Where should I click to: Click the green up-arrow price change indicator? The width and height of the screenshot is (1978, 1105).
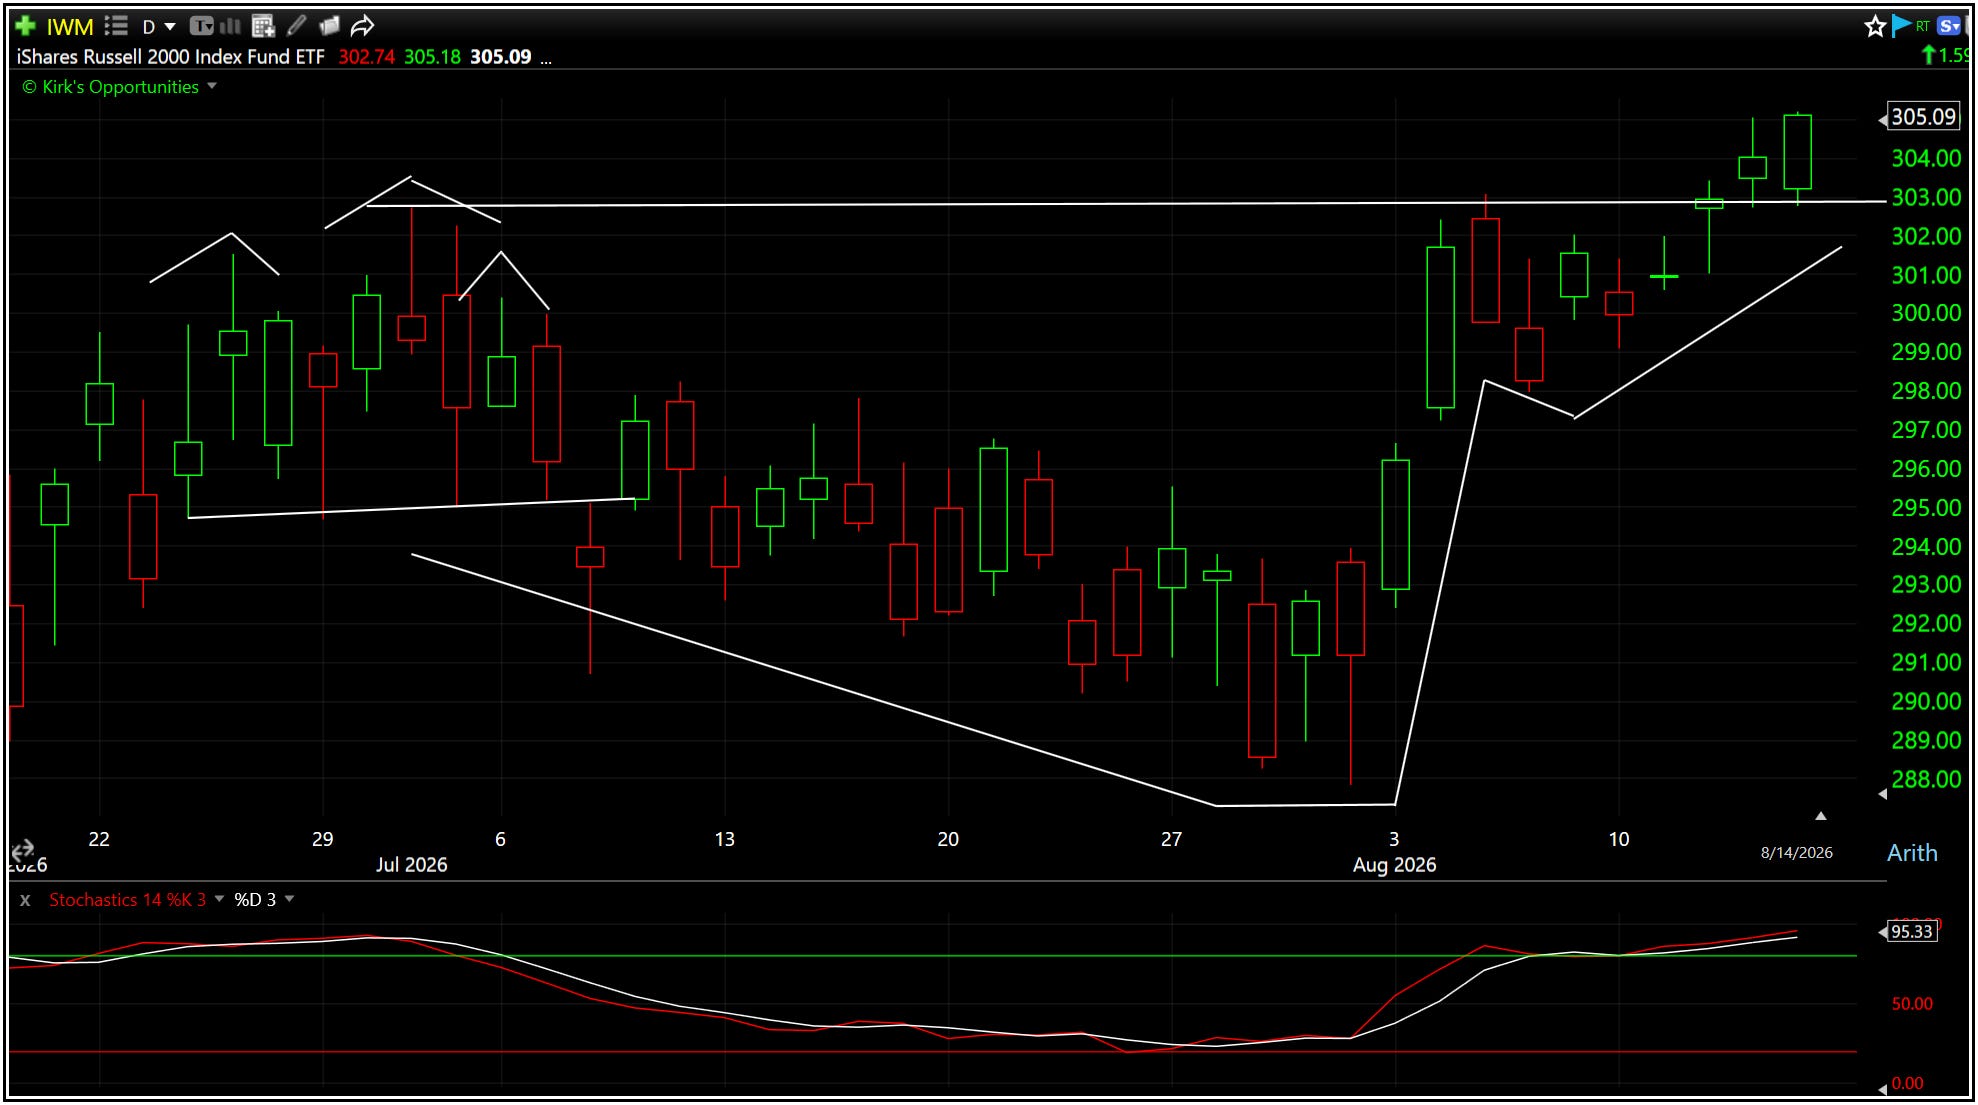[x=1929, y=56]
